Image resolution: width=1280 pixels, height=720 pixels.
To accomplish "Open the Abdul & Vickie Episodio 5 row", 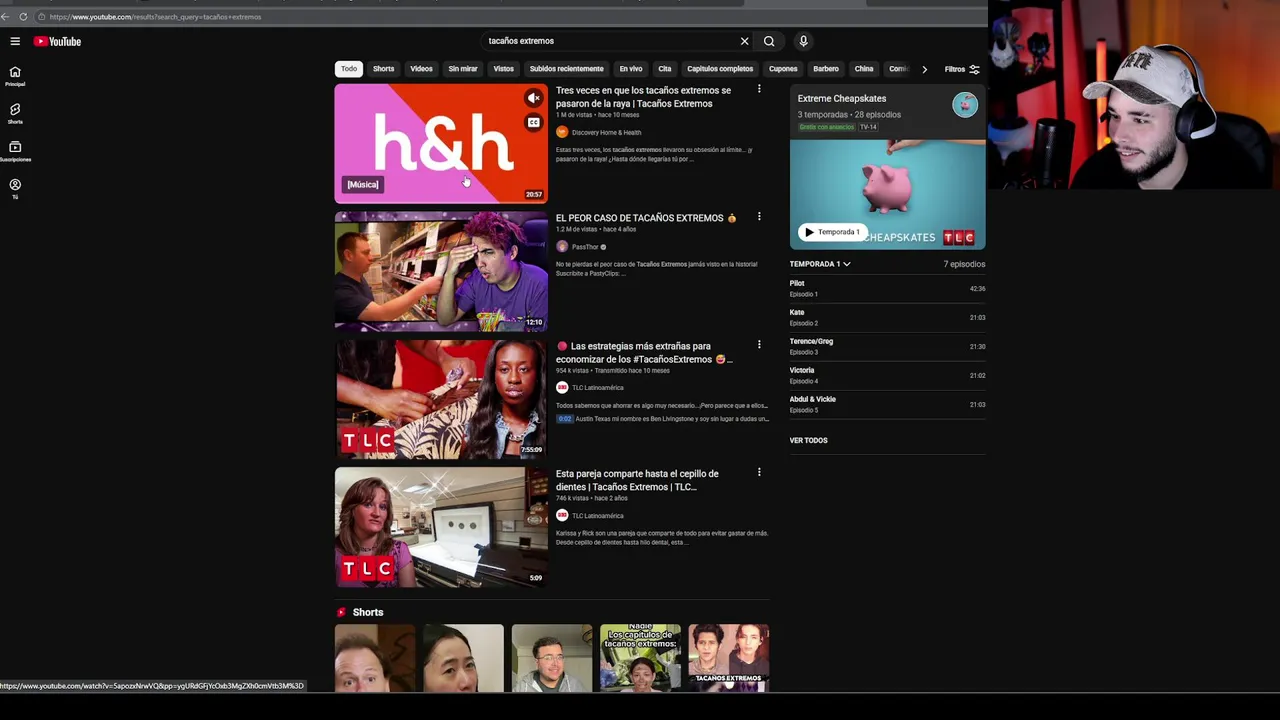I will coord(888,405).
